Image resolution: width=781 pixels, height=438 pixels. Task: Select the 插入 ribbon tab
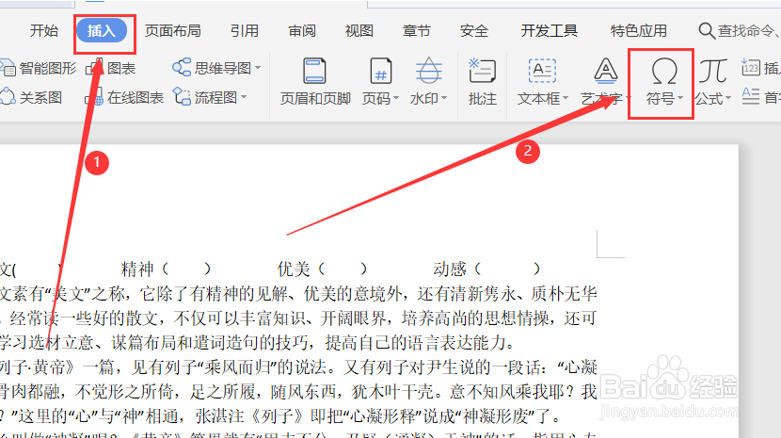click(102, 31)
